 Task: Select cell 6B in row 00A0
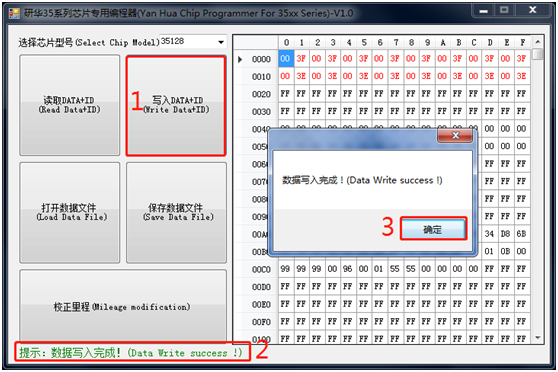(x=521, y=234)
